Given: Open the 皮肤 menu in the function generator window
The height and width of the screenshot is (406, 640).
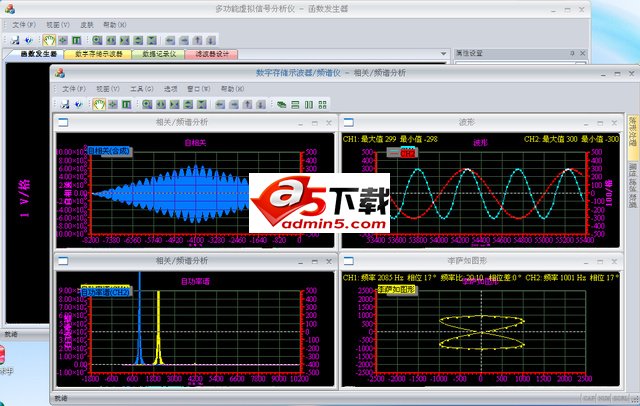Looking at the screenshot, I should point(87,22).
